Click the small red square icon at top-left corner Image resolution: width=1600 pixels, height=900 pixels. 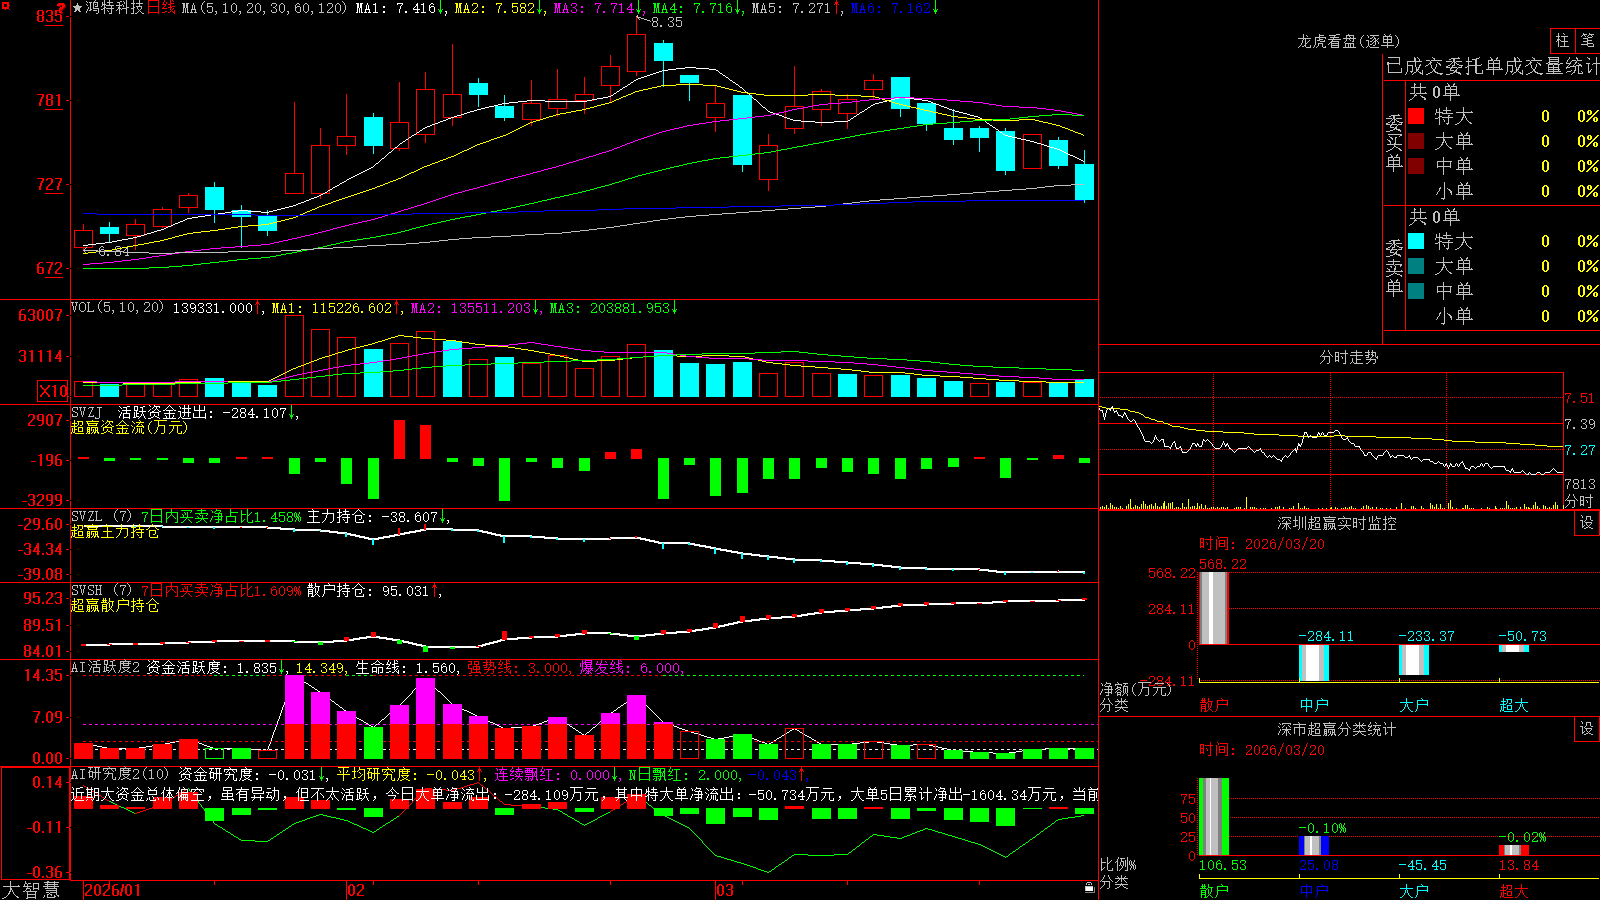[x=4, y=4]
